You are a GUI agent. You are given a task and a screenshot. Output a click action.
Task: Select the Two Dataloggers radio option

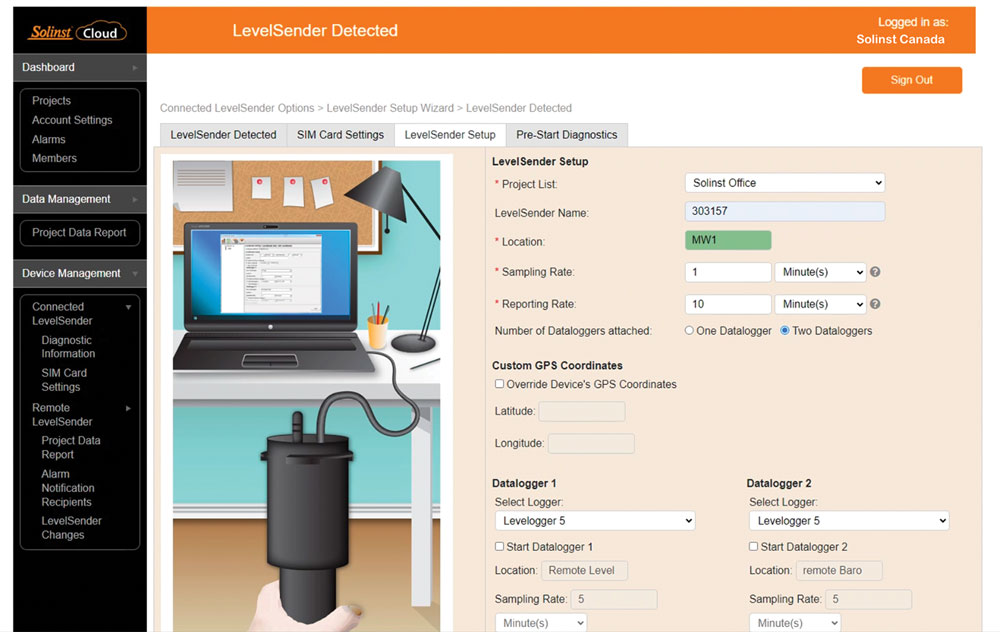pyautogui.click(x=785, y=331)
